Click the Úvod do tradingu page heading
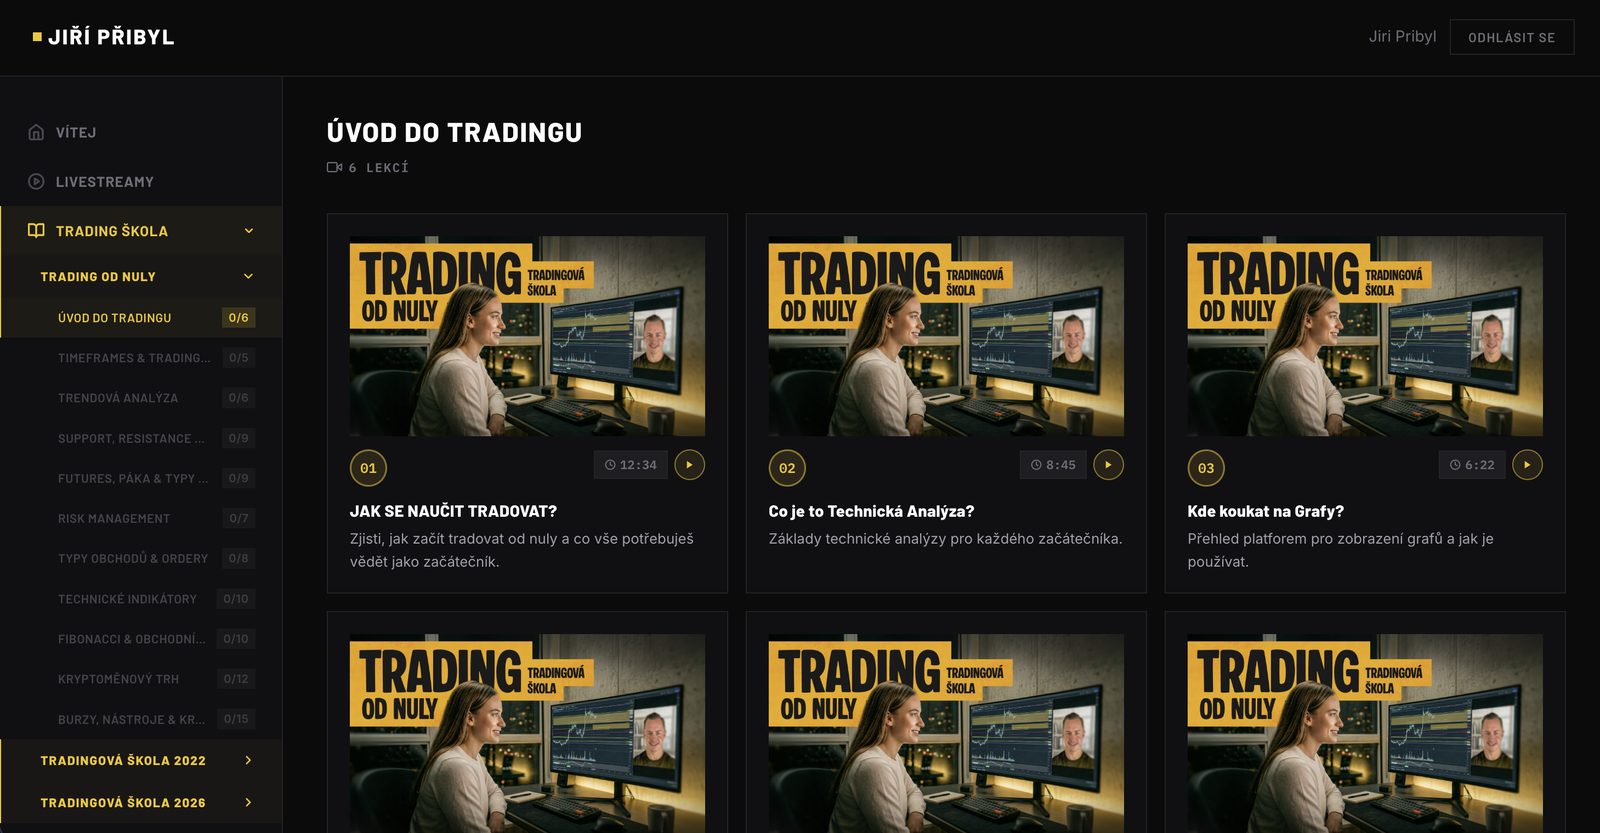Viewport: 1600px width, 833px height. point(454,132)
